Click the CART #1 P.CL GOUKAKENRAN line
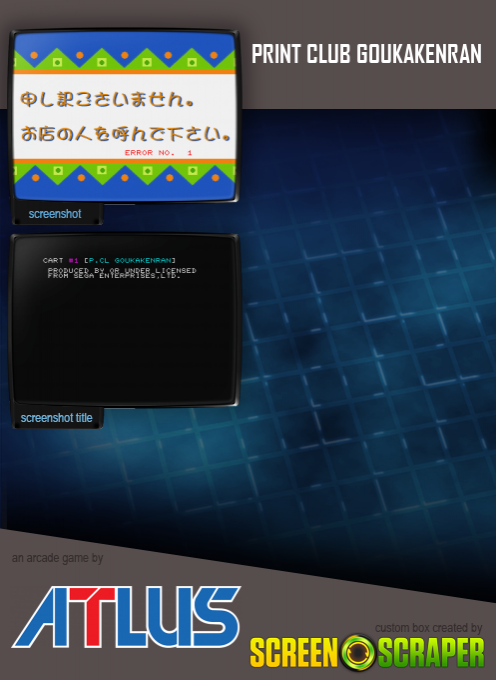The height and width of the screenshot is (680, 496). 109,260
